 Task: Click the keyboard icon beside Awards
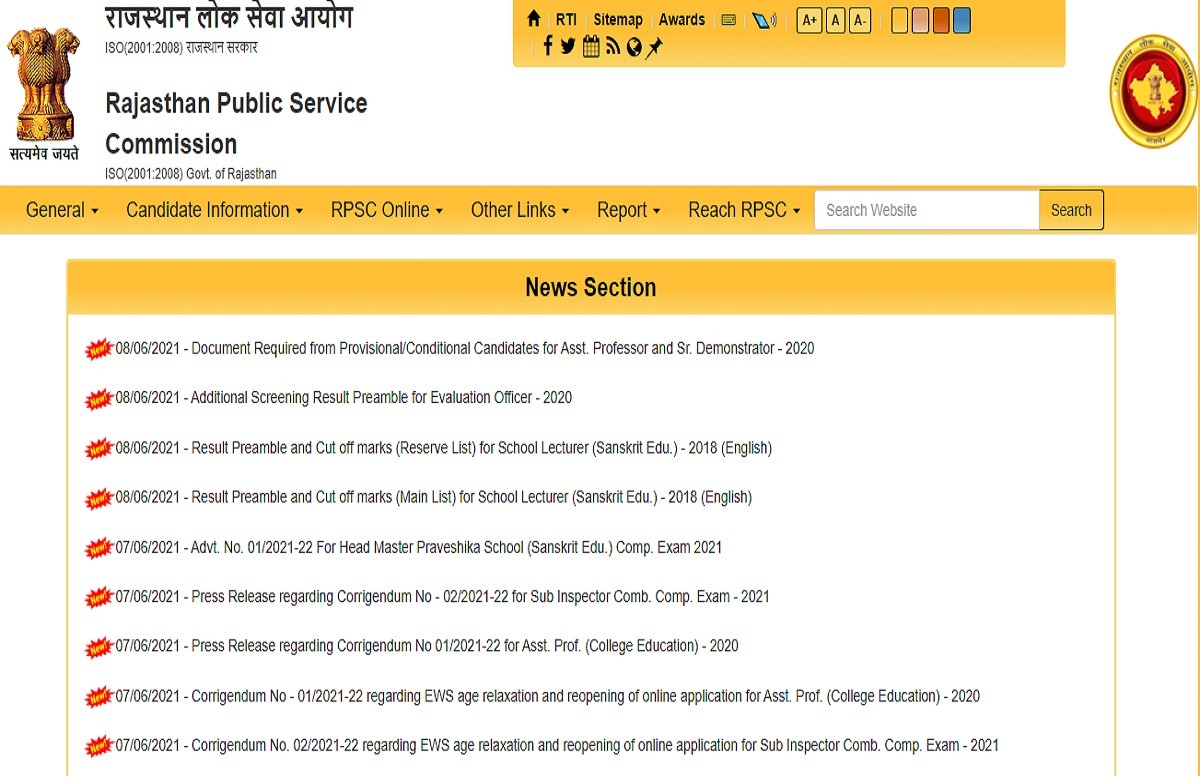729,20
